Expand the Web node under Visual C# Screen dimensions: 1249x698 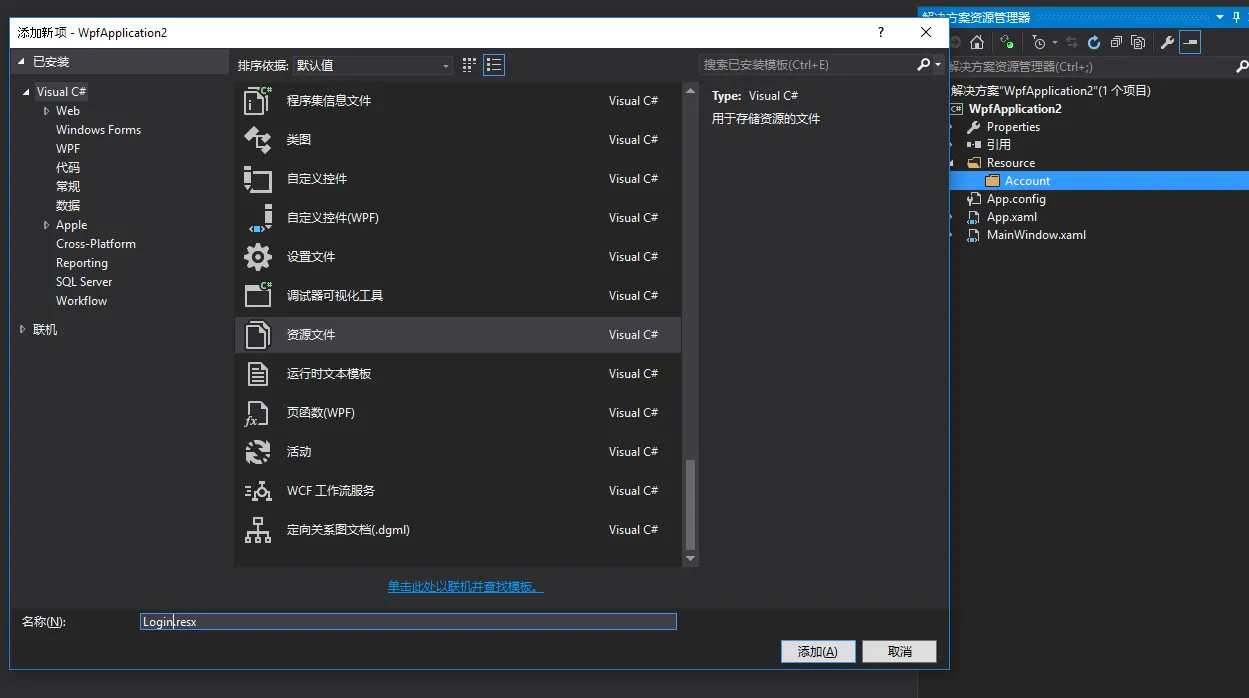pos(46,111)
